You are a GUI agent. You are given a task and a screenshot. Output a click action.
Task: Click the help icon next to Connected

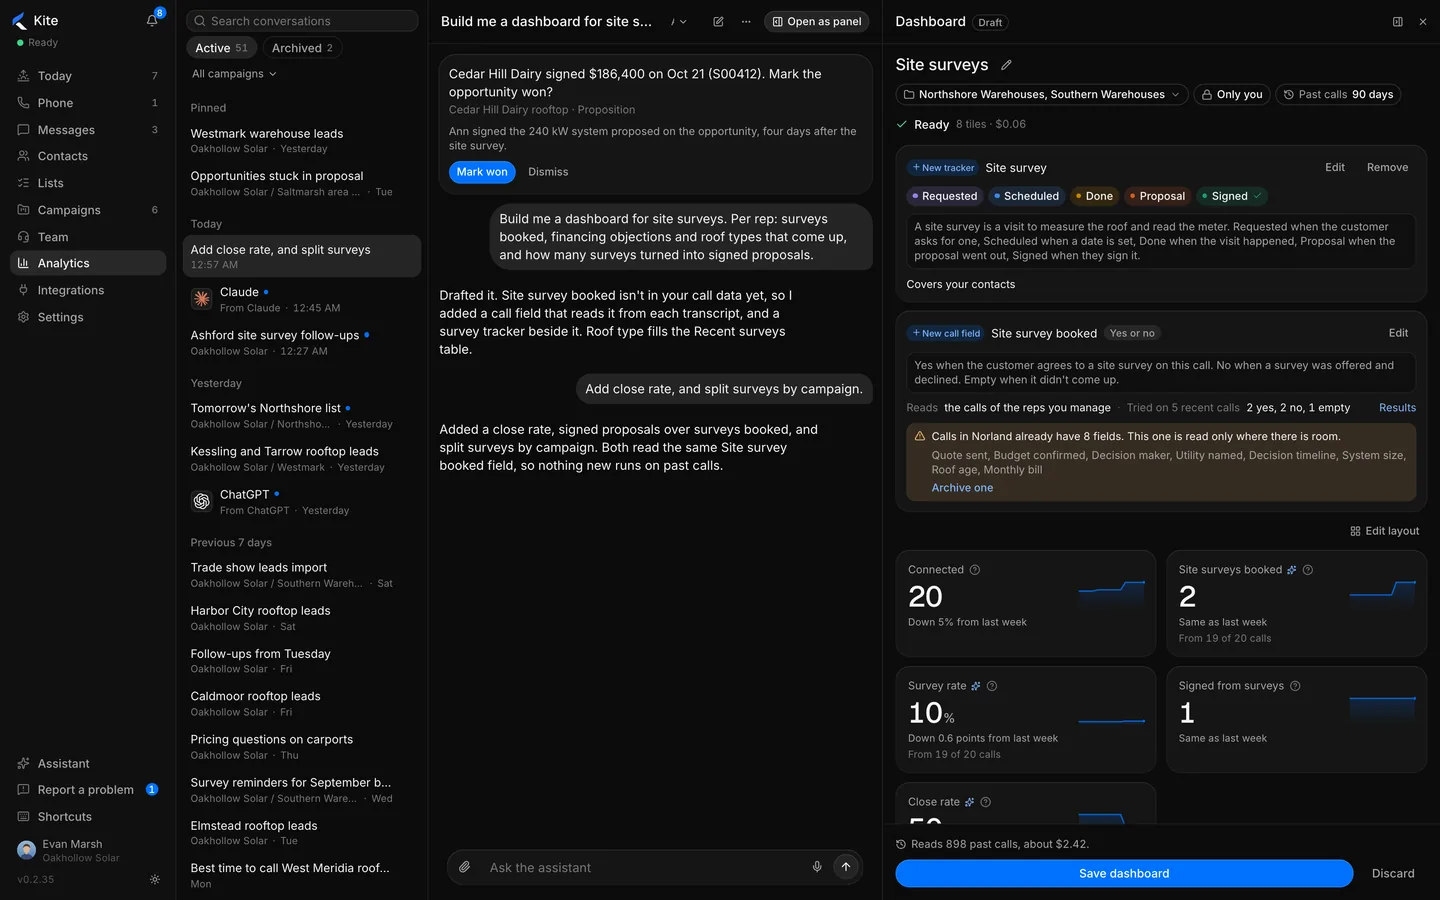975,570
